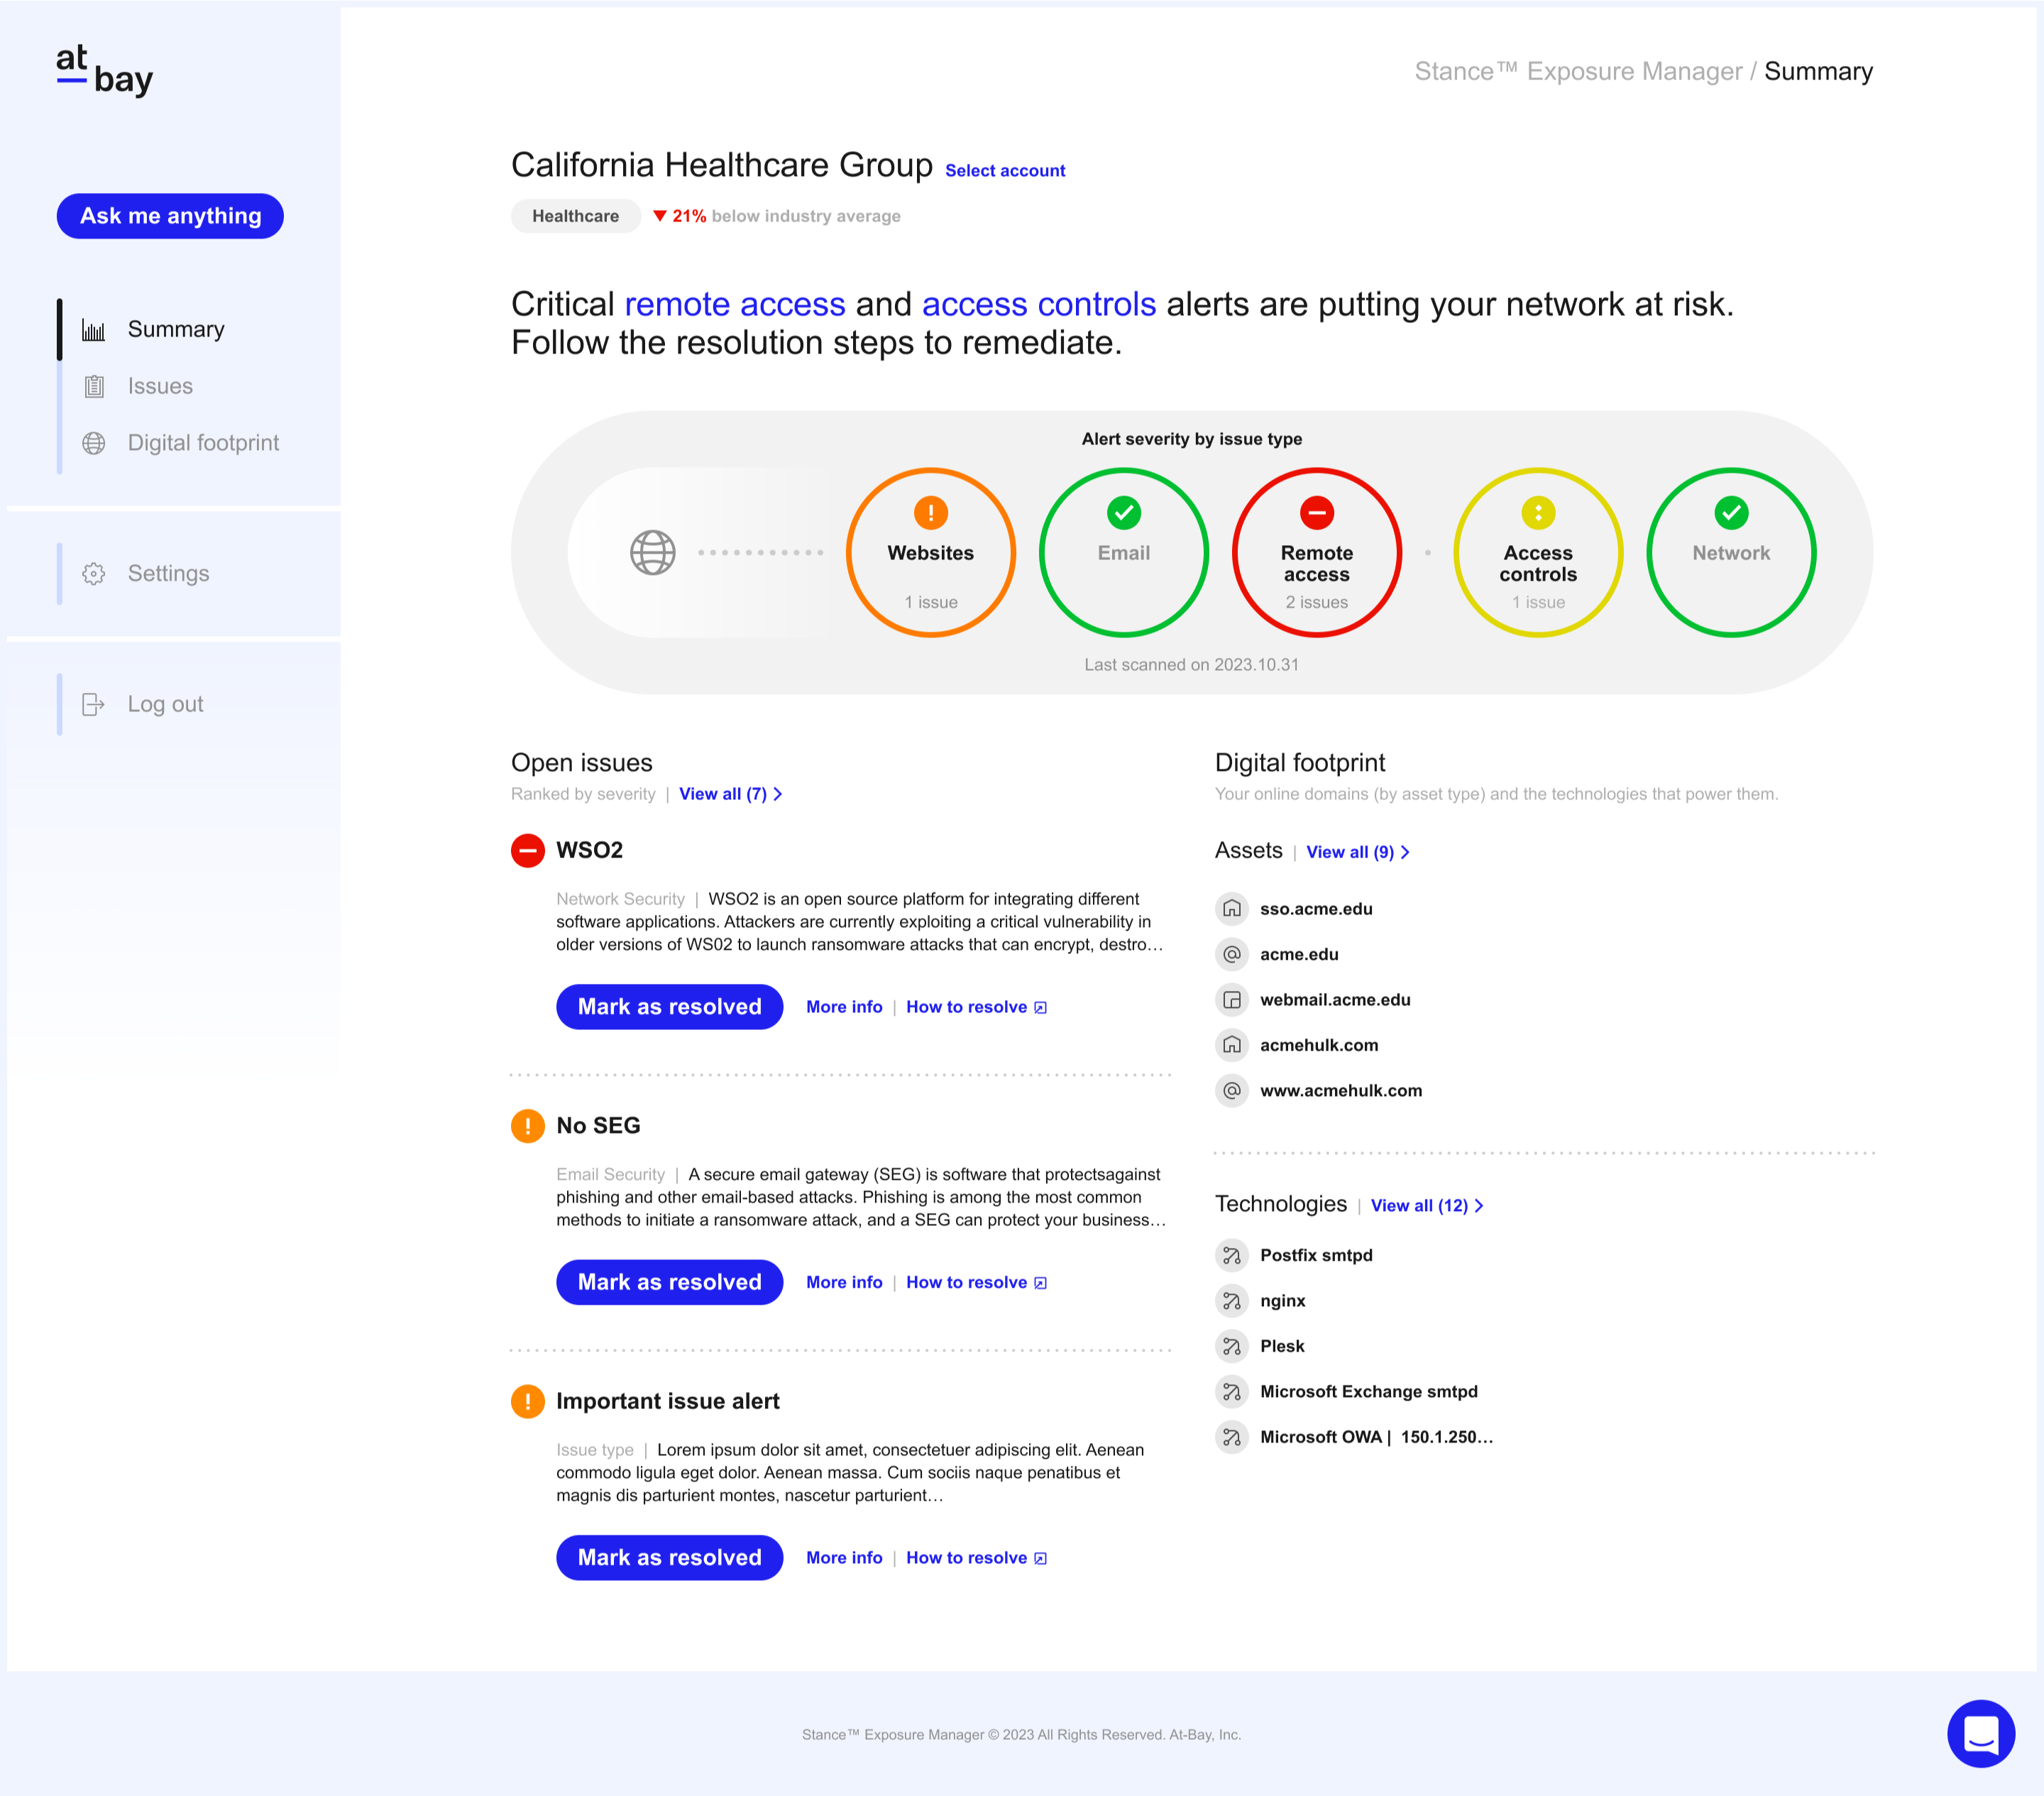Click the icon beside webmail.acme.edu
Viewport: 2044px width, 1796px height.
[1232, 999]
